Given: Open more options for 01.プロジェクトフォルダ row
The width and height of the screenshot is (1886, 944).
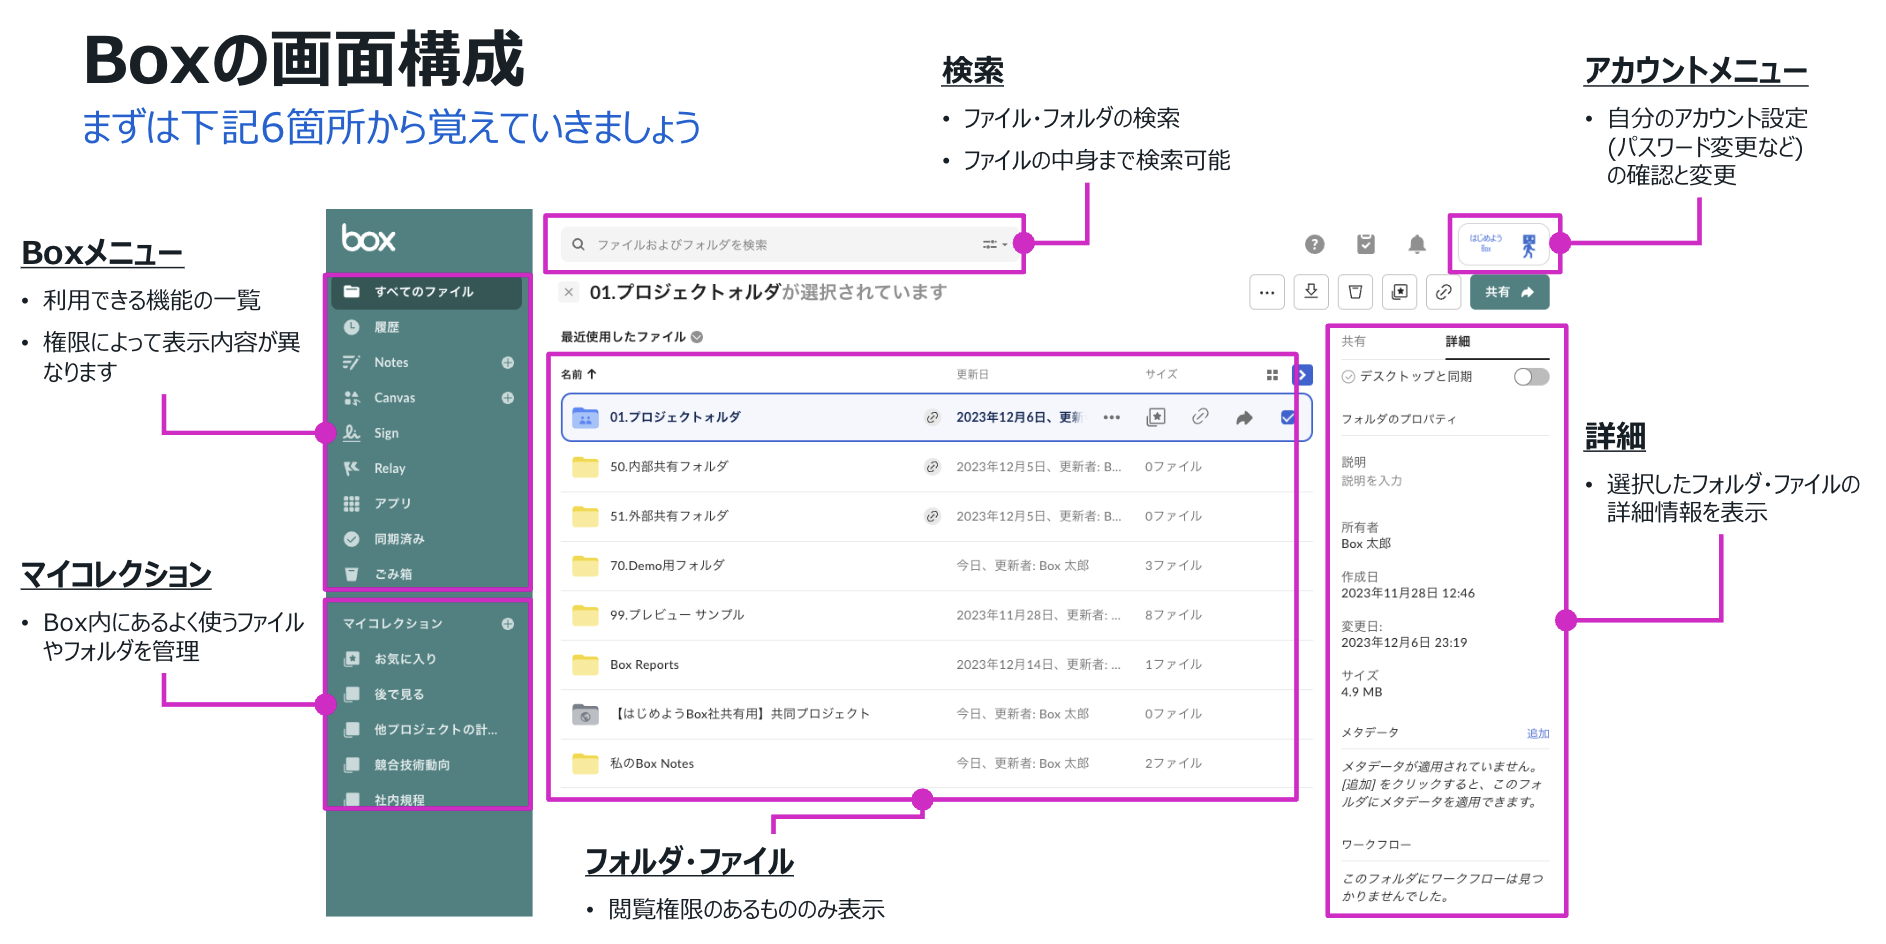Looking at the screenshot, I should [1111, 418].
